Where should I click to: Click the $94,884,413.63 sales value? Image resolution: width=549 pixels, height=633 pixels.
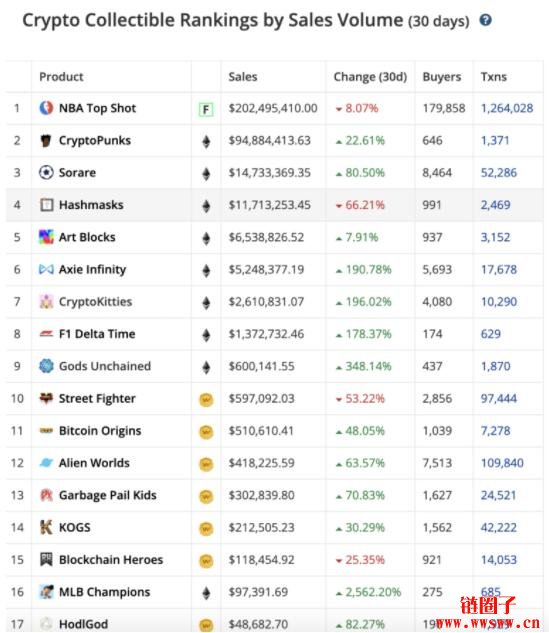point(270,140)
